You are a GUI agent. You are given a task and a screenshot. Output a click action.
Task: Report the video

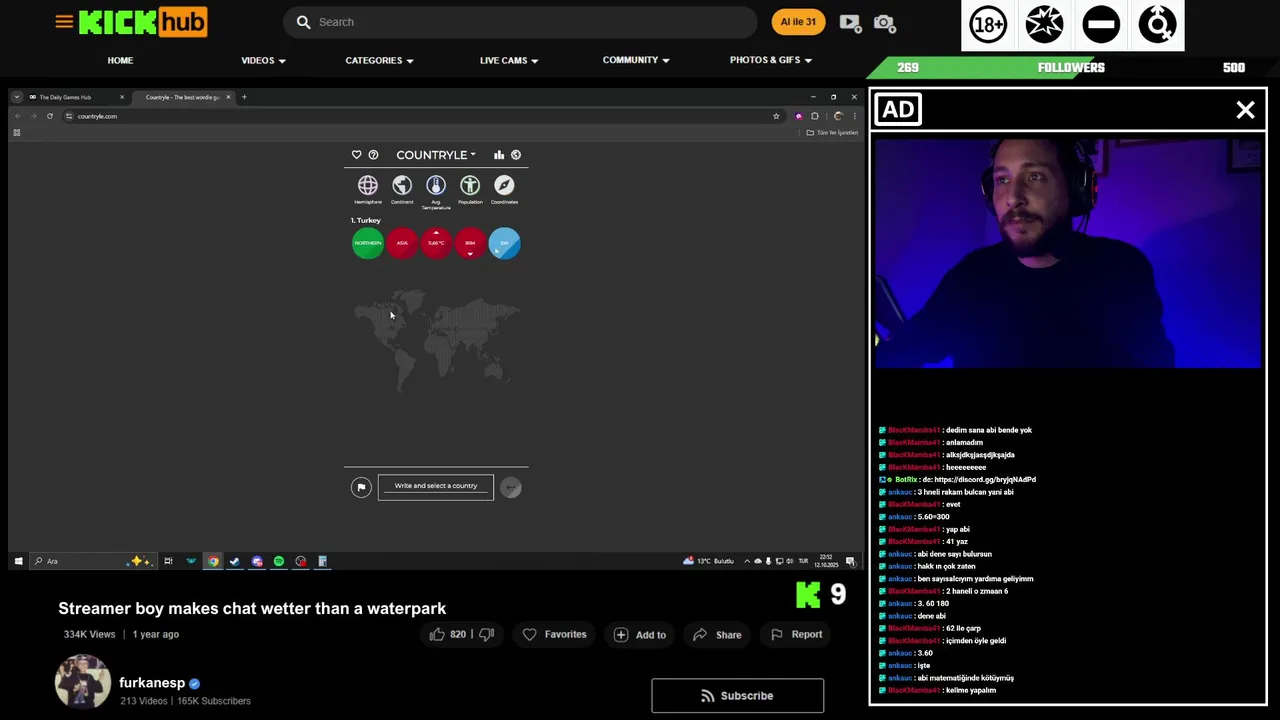coord(796,634)
